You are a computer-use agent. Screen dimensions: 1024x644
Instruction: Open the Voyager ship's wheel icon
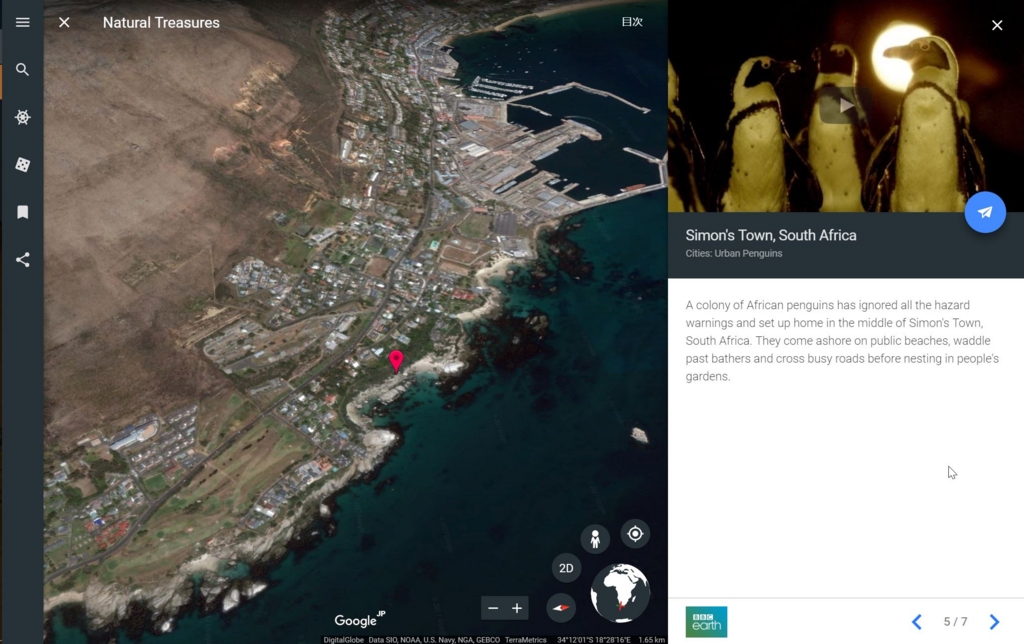click(22, 117)
